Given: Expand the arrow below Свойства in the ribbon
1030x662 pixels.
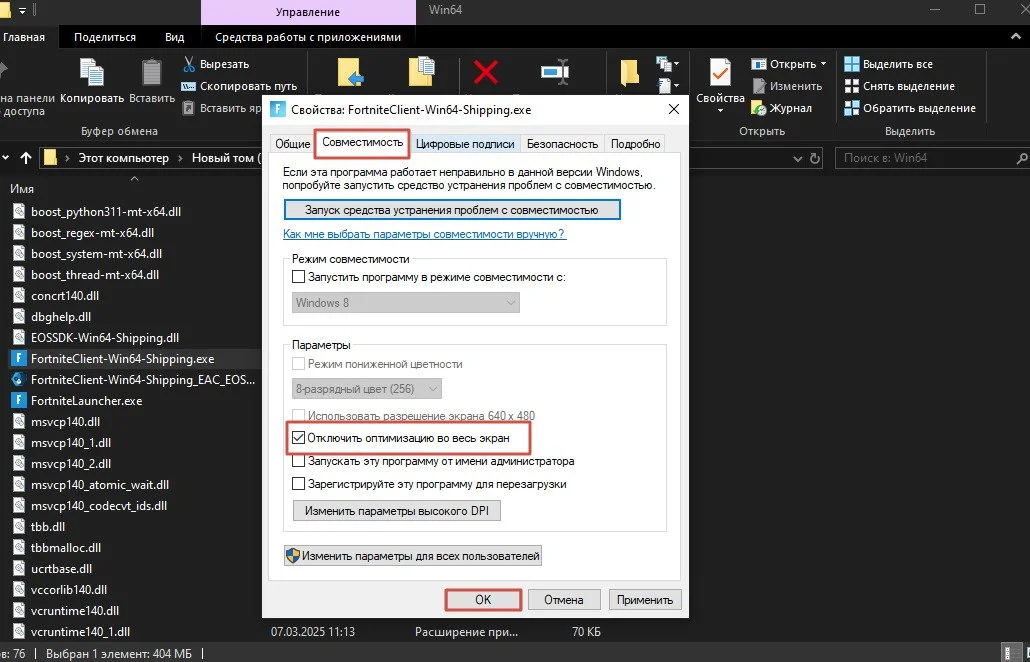Looking at the screenshot, I should click(720, 110).
